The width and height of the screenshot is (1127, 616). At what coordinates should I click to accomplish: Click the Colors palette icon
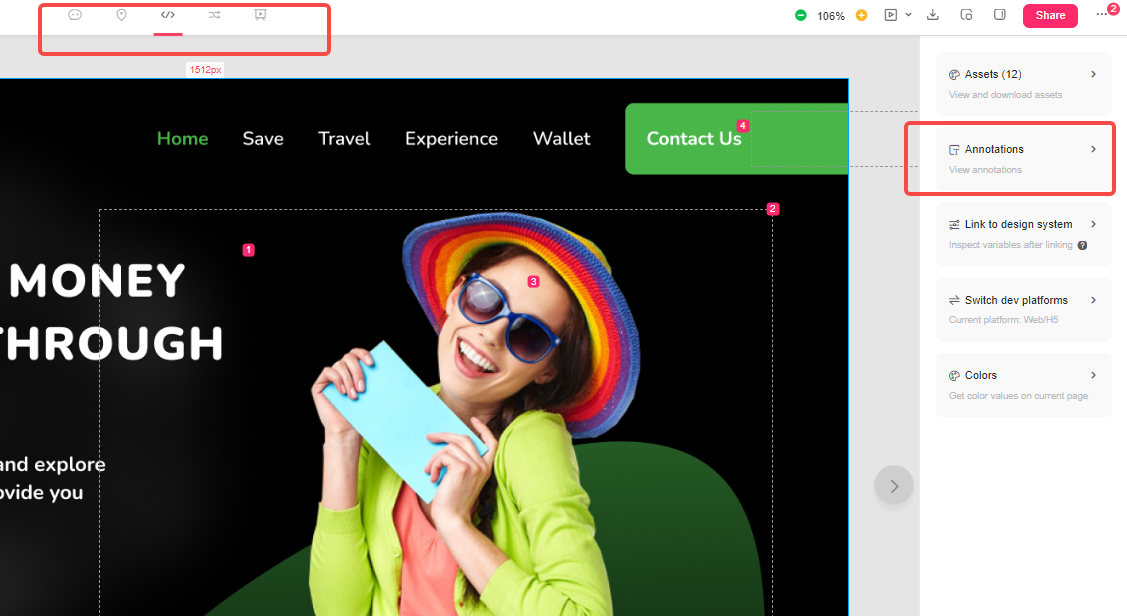pyautogui.click(x=954, y=376)
